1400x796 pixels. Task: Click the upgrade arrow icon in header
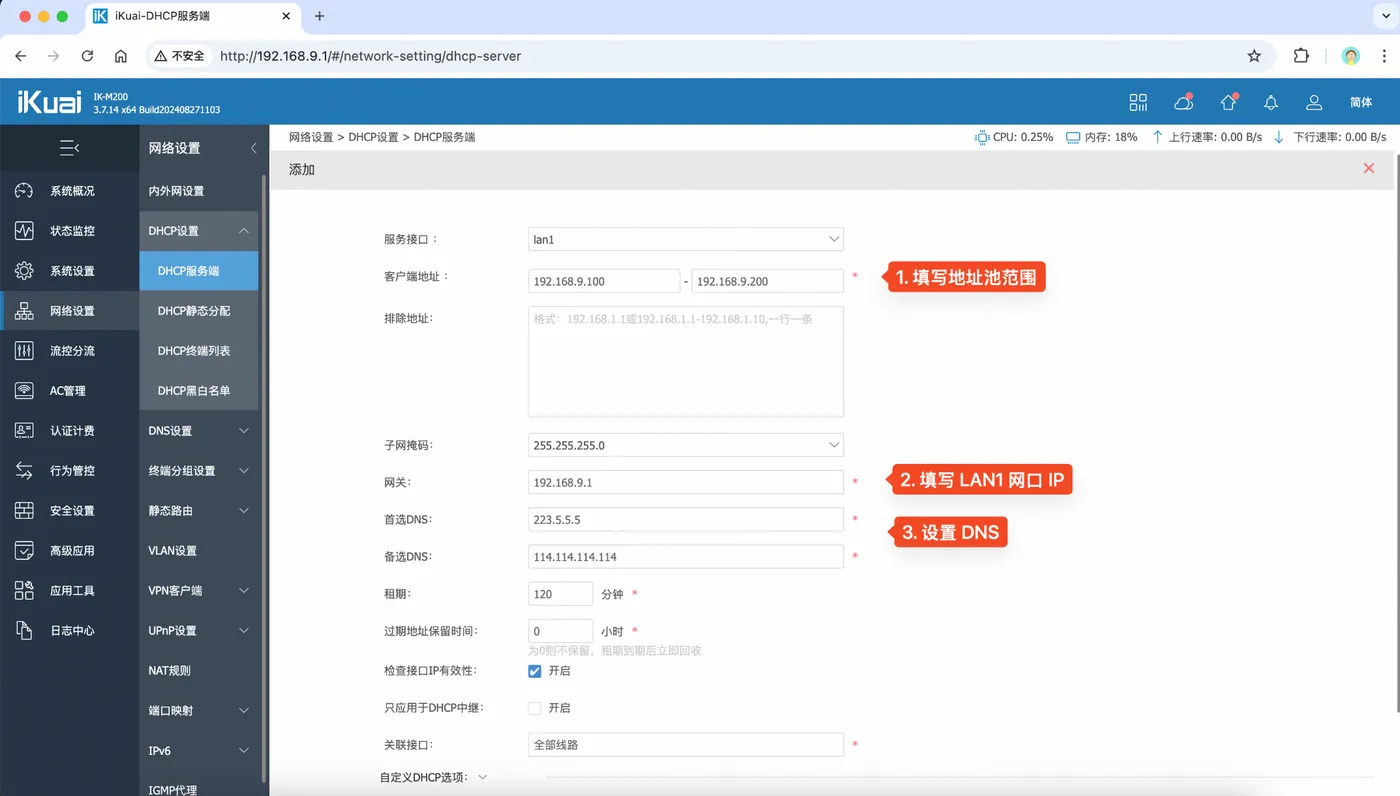[1229, 102]
